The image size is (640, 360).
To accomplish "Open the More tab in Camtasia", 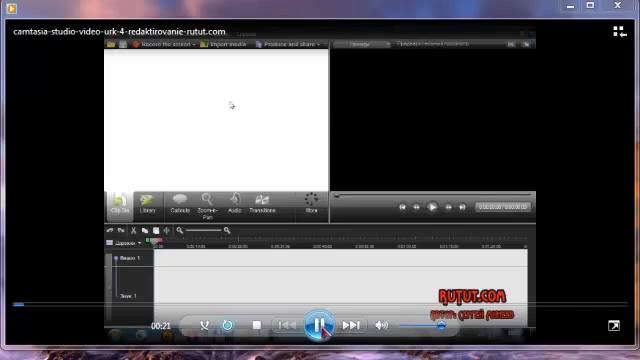I will (x=311, y=204).
